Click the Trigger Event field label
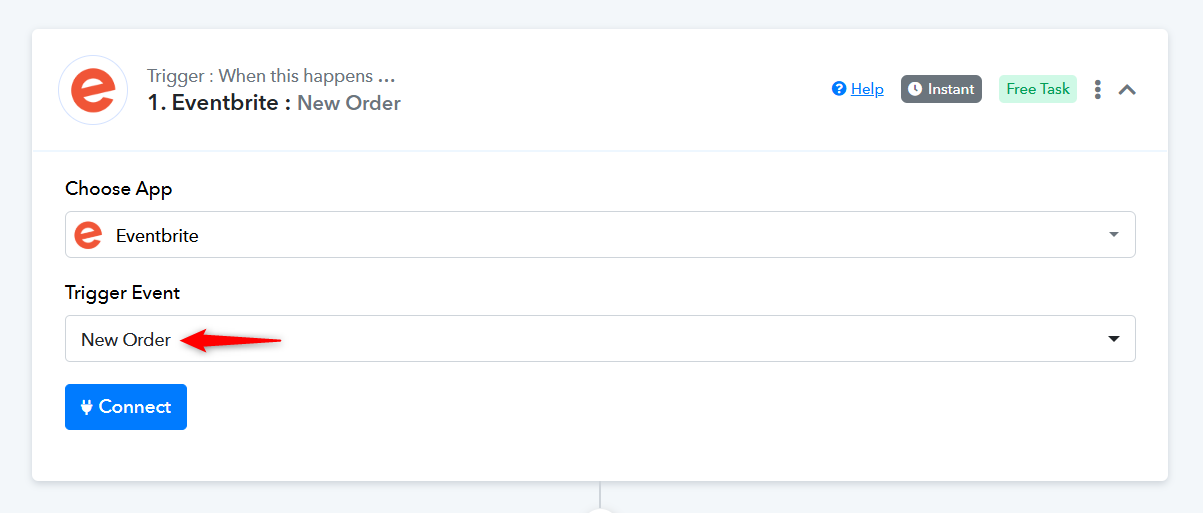Image resolution: width=1203 pixels, height=513 pixels. [x=123, y=293]
